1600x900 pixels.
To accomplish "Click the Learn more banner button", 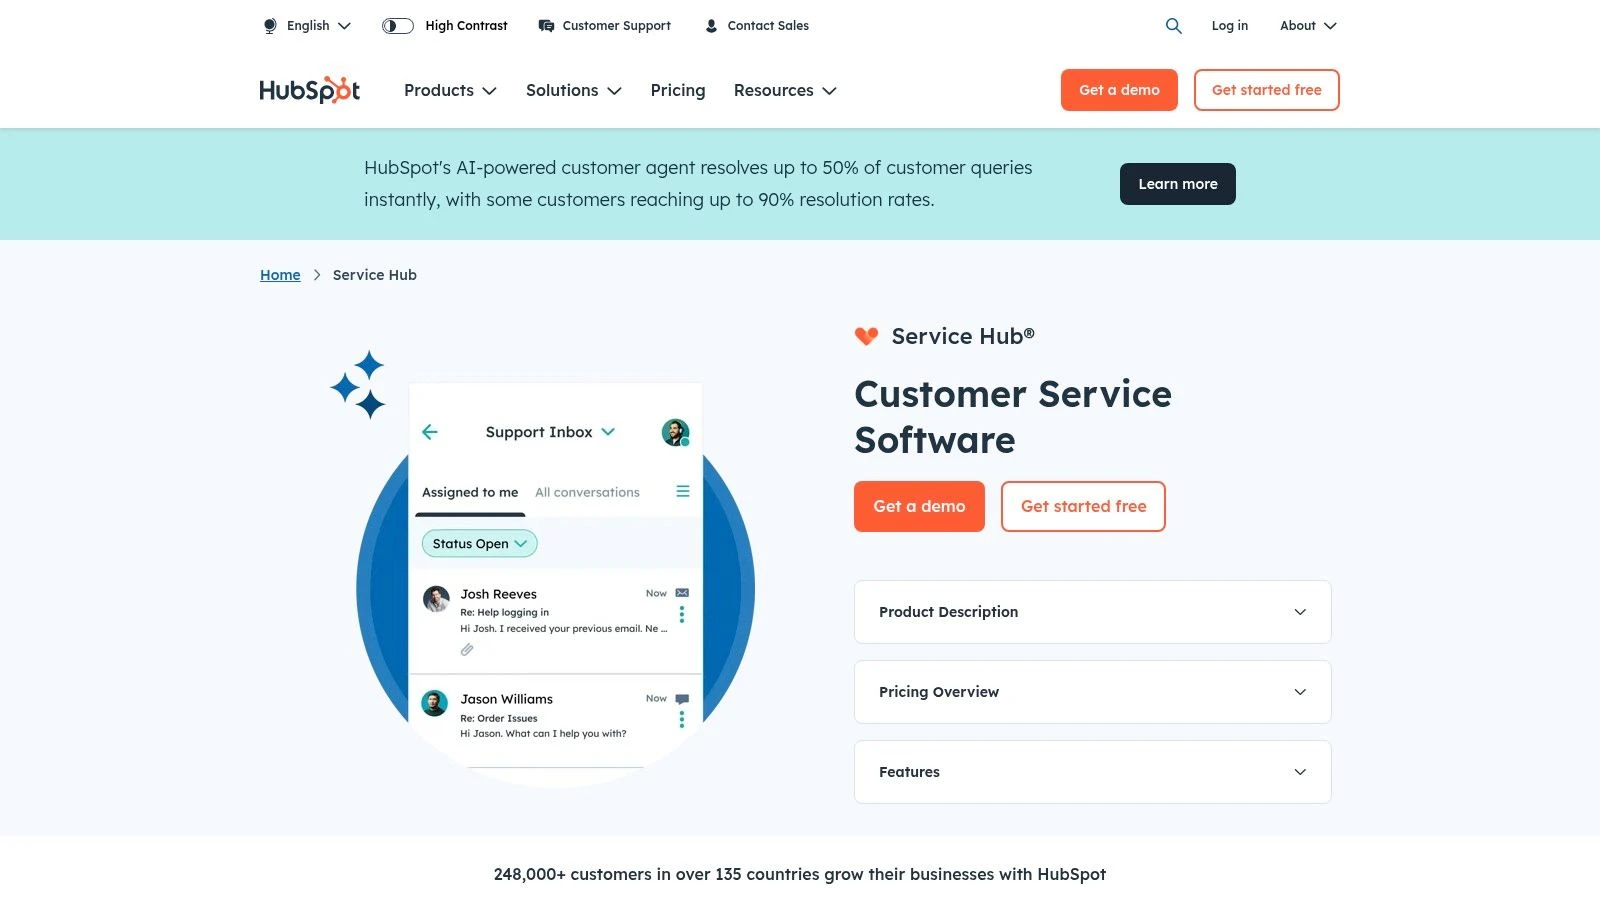I will click(1178, 184).
